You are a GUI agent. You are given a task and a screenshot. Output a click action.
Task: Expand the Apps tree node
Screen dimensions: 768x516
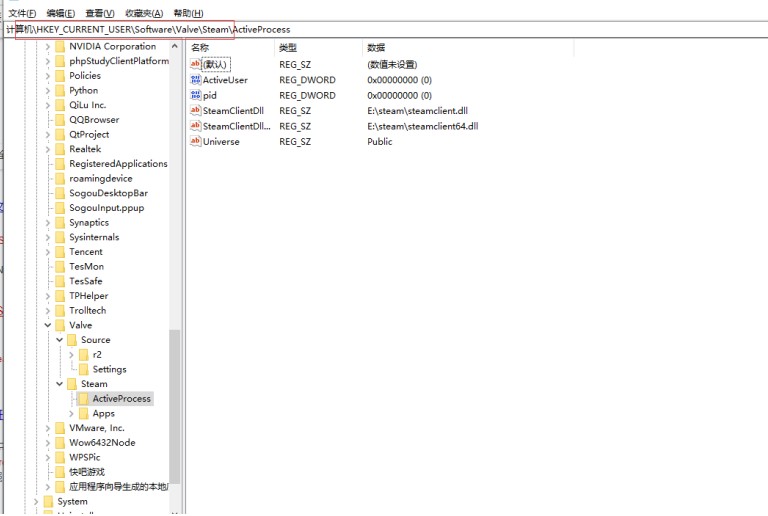[72, 414]
